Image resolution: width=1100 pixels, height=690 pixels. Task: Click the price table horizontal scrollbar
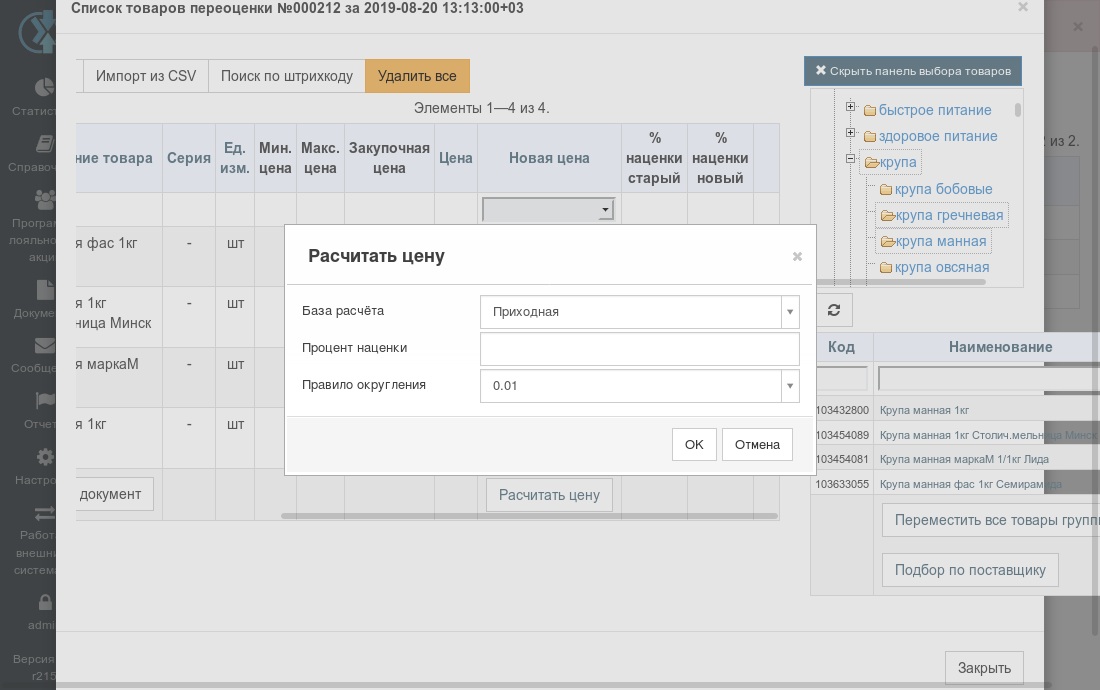click(529, 516)
